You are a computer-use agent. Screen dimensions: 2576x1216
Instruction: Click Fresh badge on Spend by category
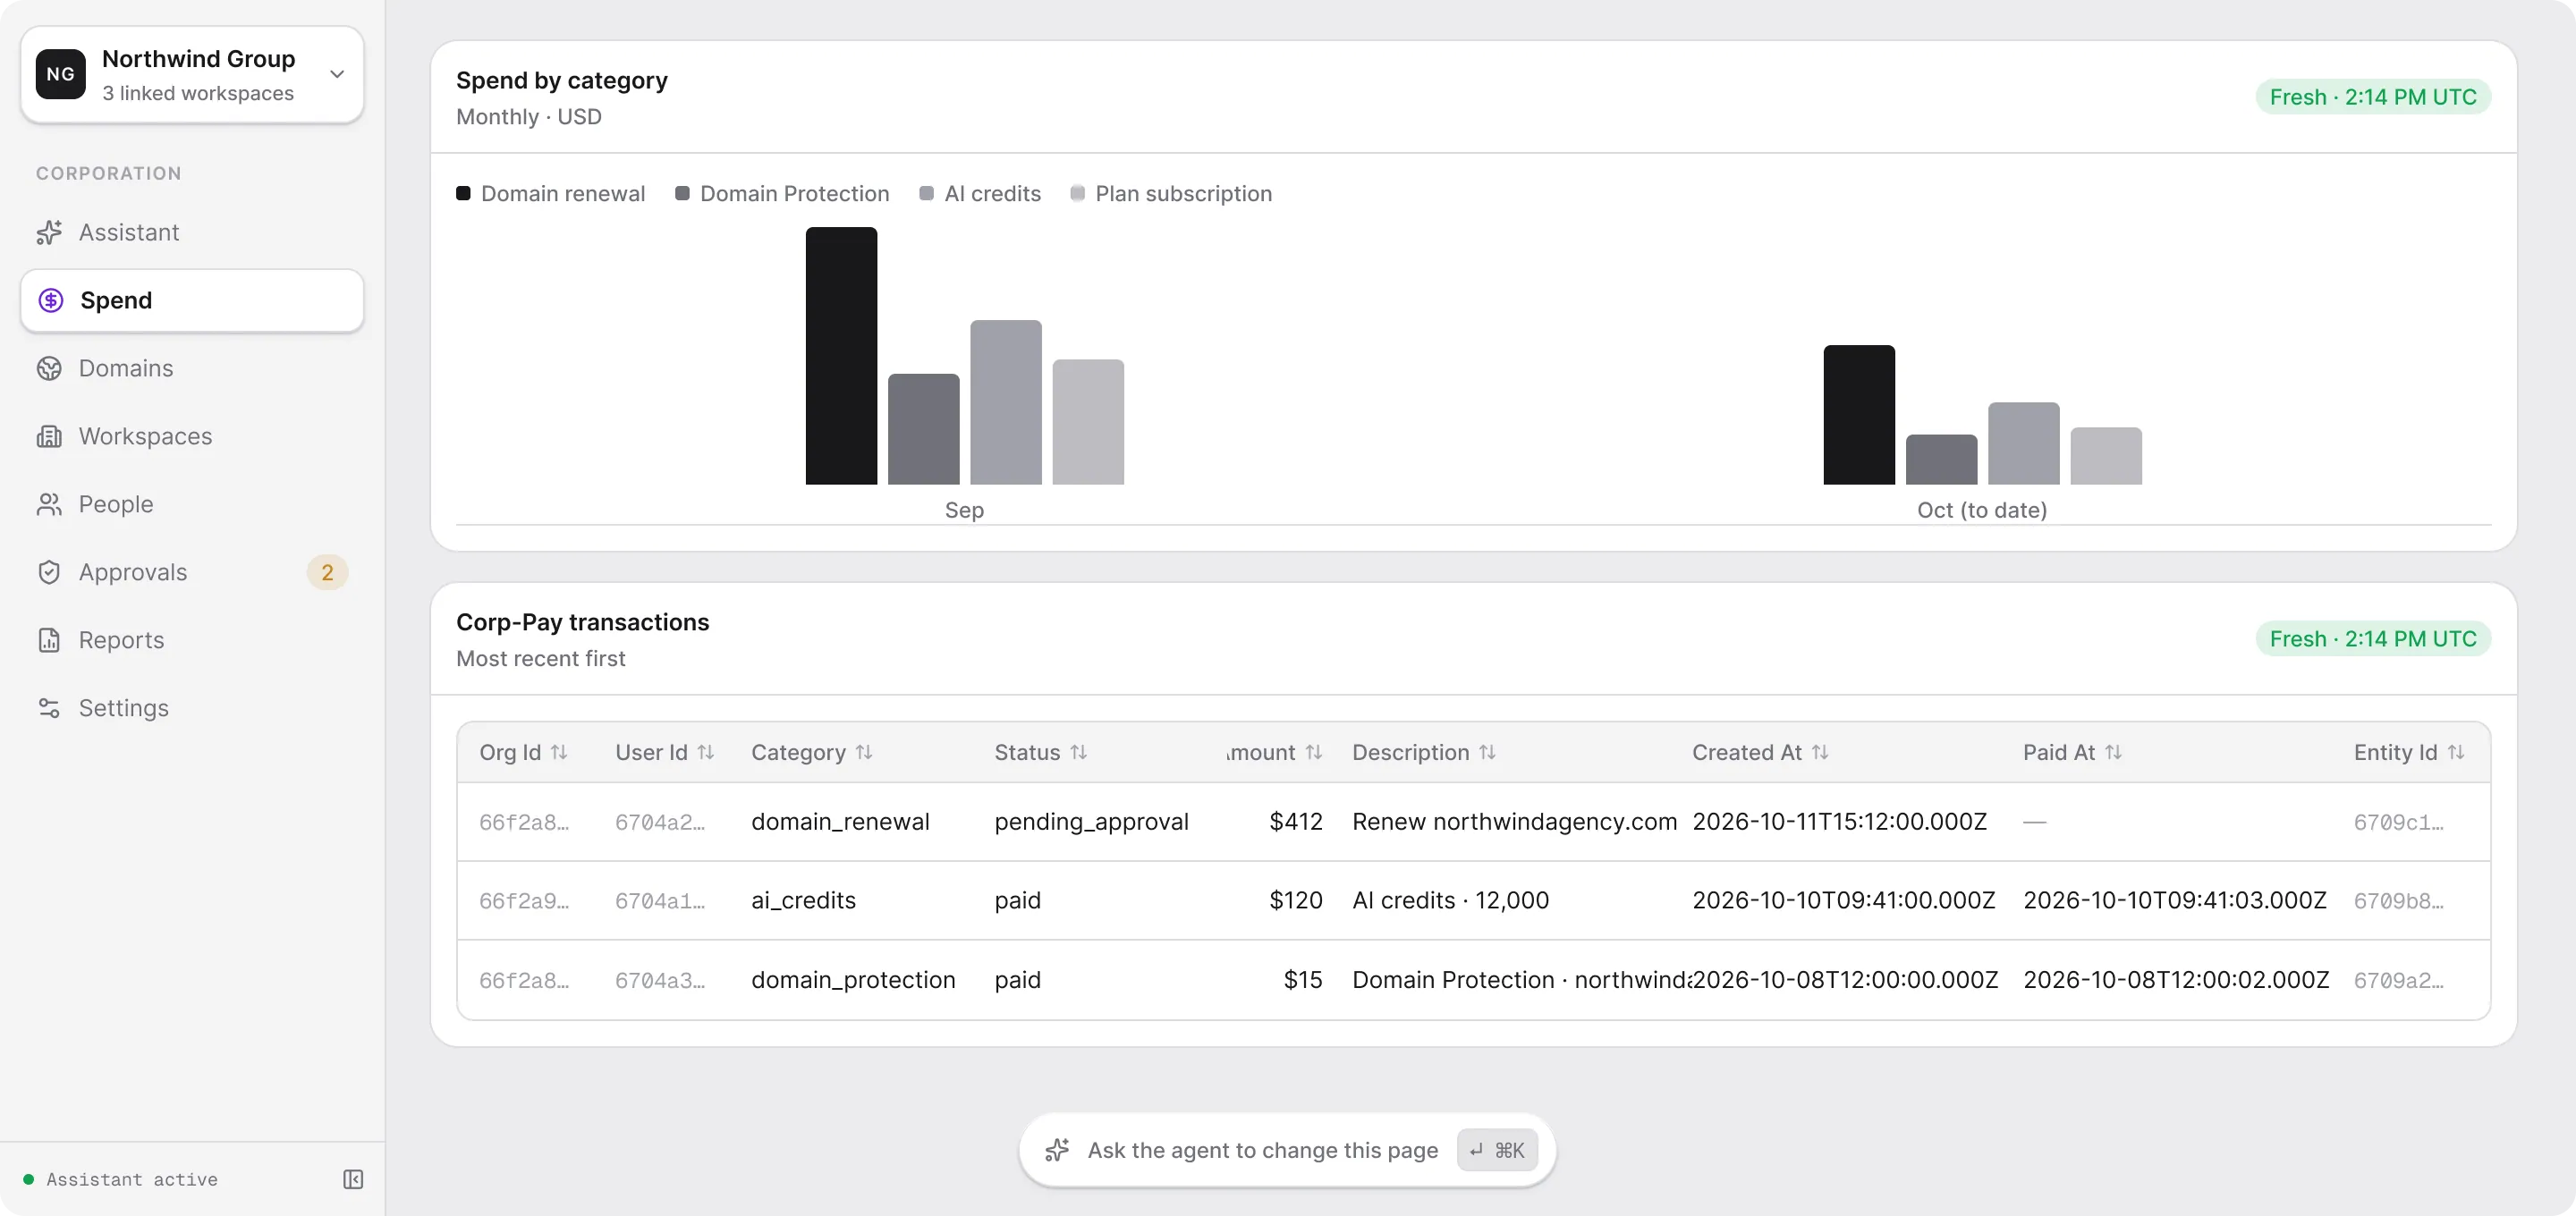coord(2373,97)
